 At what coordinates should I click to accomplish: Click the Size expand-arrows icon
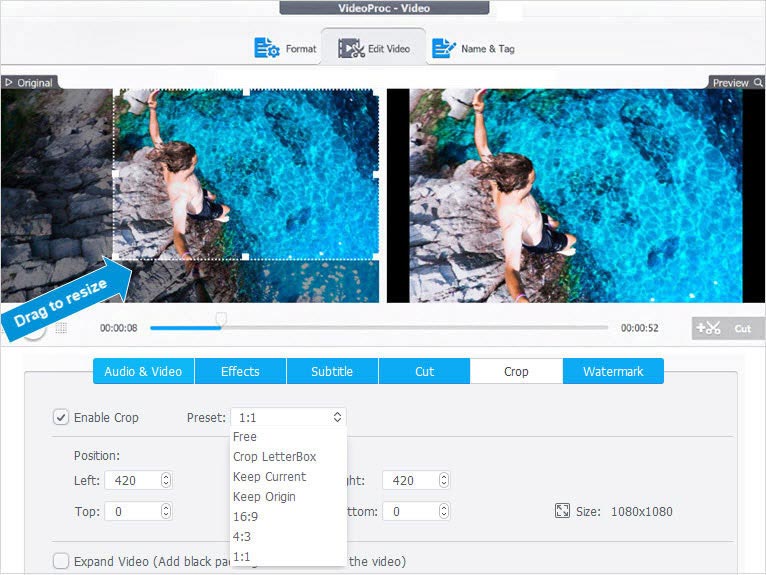[x=562, y=511]
